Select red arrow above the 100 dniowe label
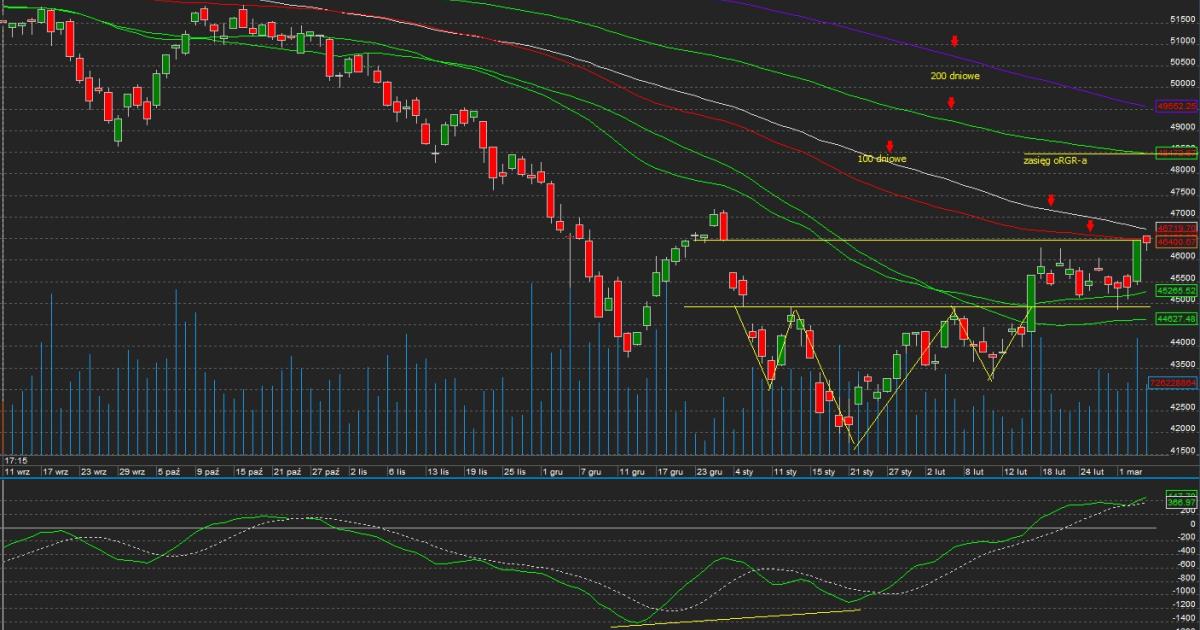 [889, 146]
